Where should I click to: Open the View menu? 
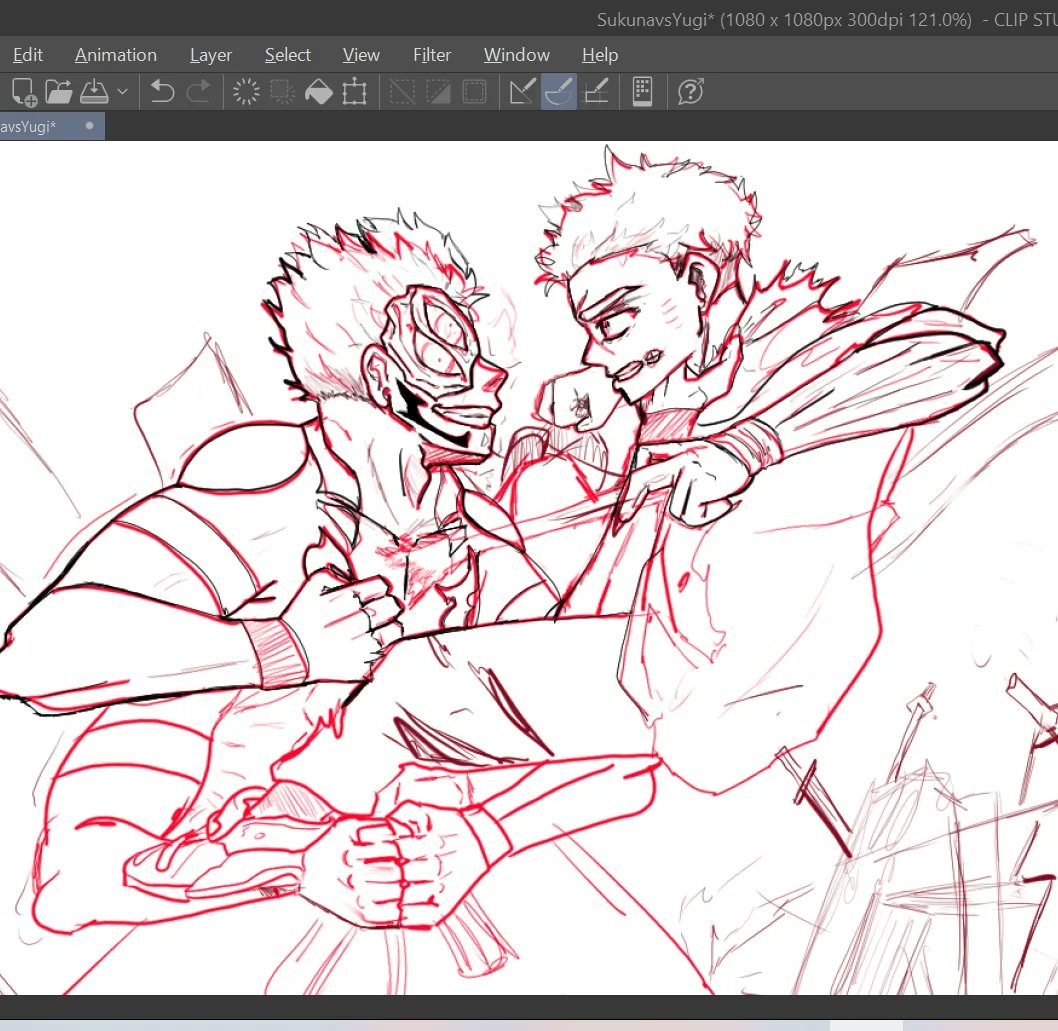click(361, 55)
